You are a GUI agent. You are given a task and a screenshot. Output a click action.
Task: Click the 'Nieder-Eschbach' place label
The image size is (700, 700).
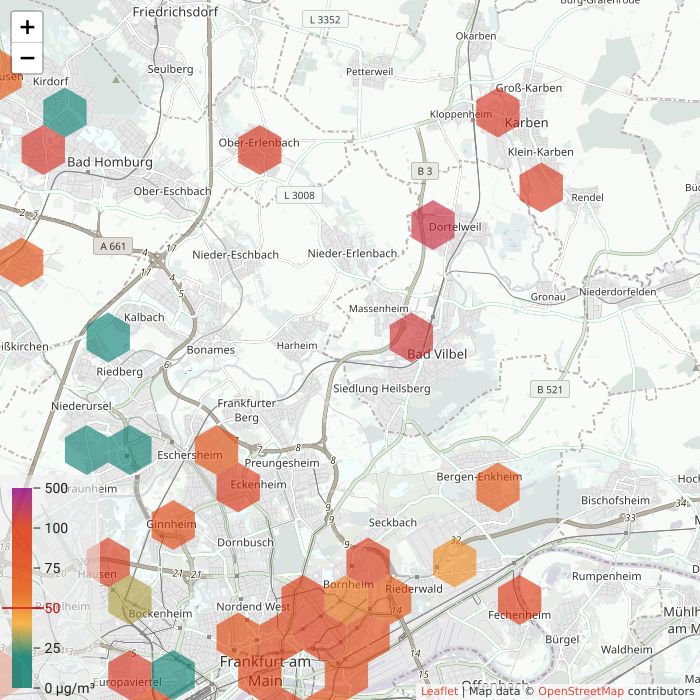point(235,255)
